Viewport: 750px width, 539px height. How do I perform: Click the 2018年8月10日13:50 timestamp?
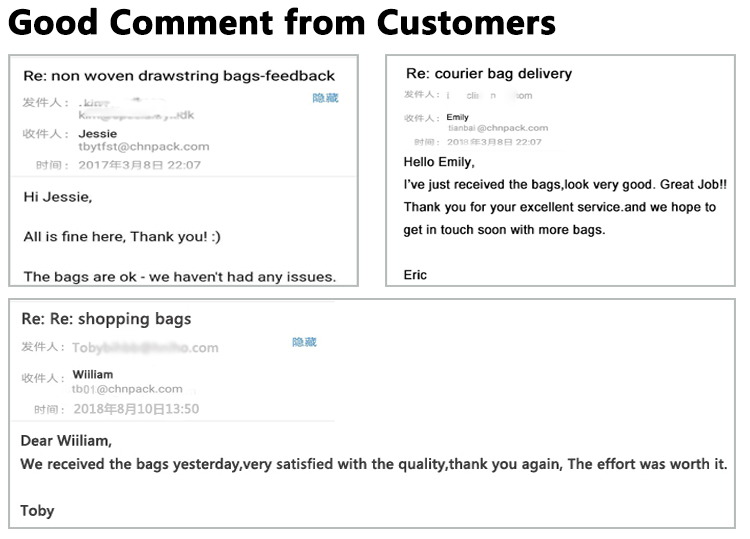pos(136,409)
